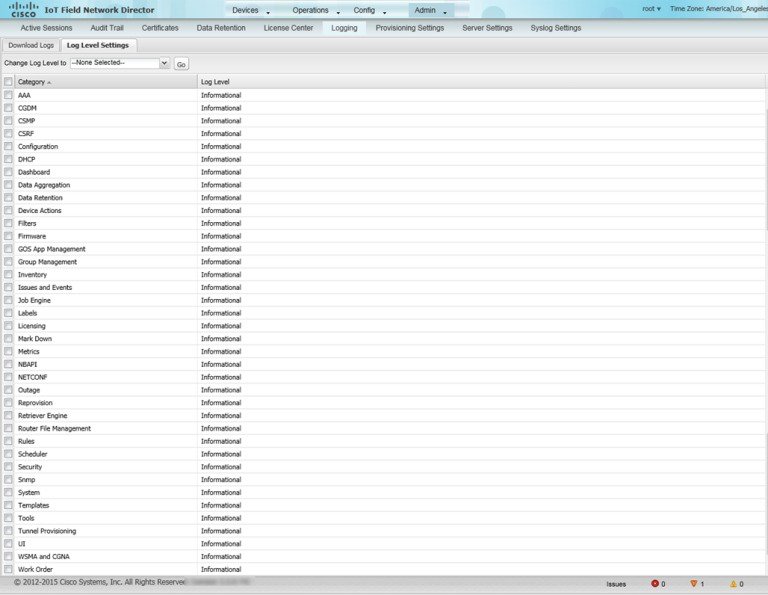
Task: Select the DHCP row checkbox
Action: point(8,159)
